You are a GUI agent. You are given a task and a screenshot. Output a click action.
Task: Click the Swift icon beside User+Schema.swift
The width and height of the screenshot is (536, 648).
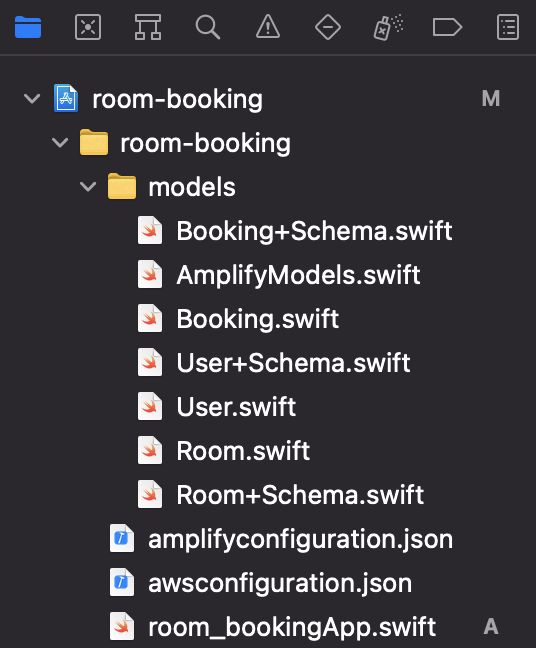(x=150, y=362)
